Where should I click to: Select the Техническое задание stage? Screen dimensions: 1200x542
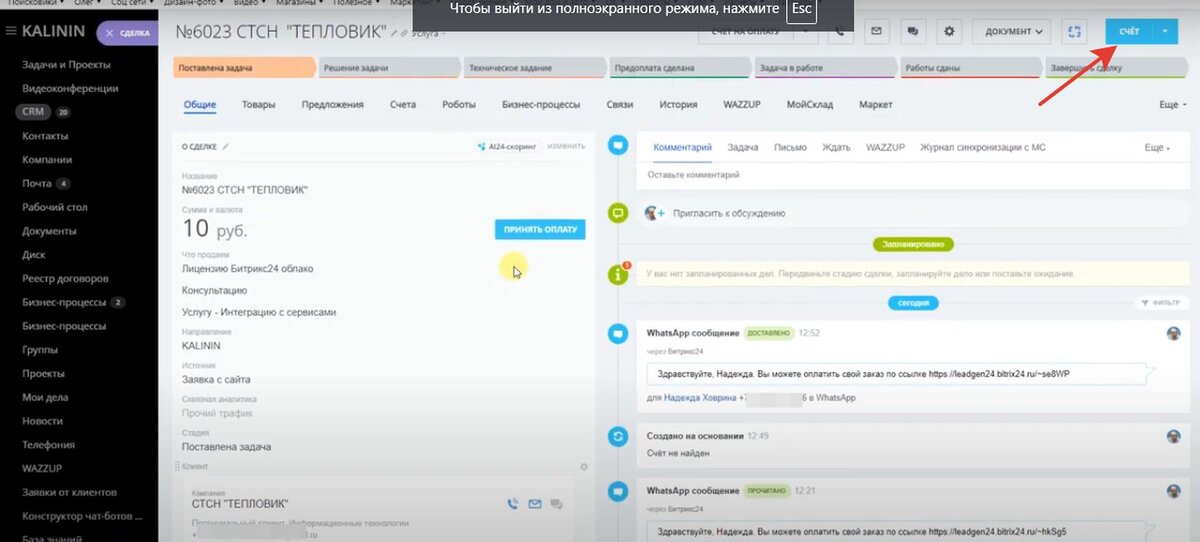pyautogui.click(x=533, y=68)
